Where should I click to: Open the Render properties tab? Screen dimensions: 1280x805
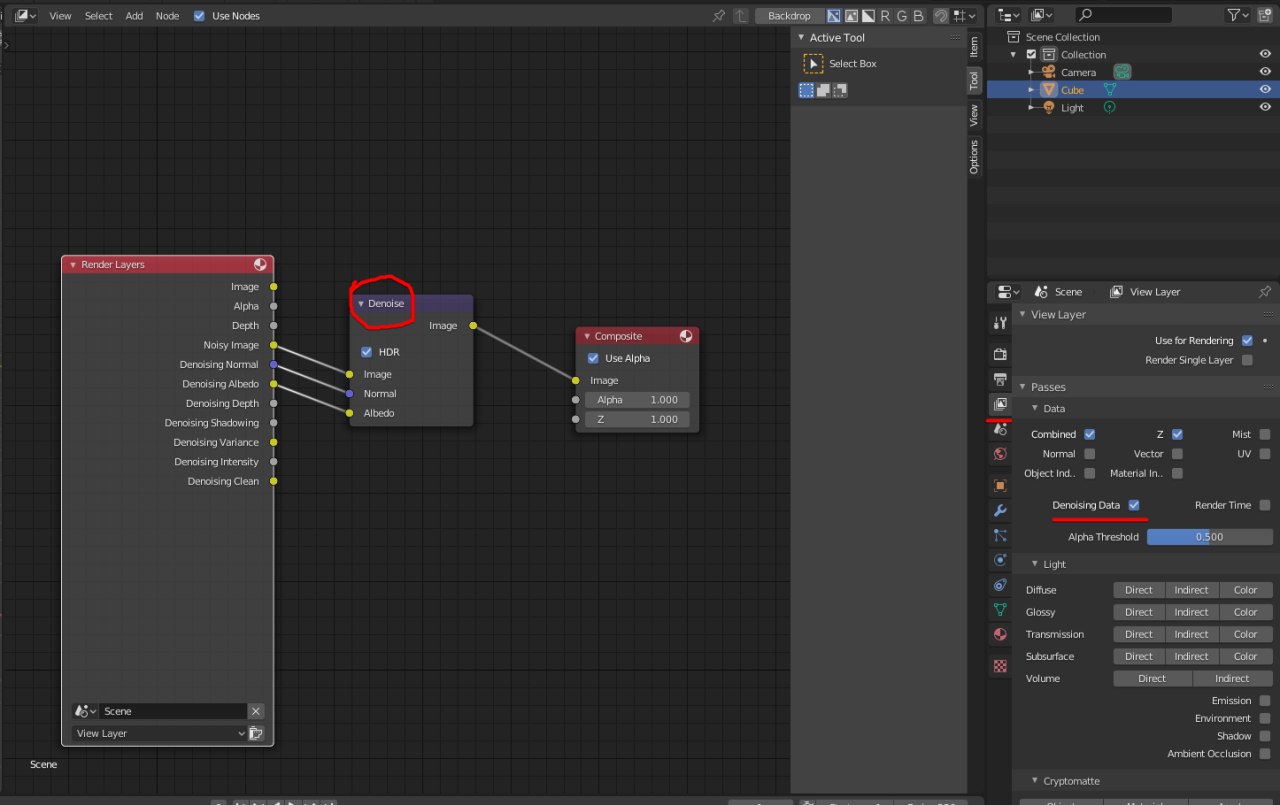pyautogui.click(x=999, y=354)
